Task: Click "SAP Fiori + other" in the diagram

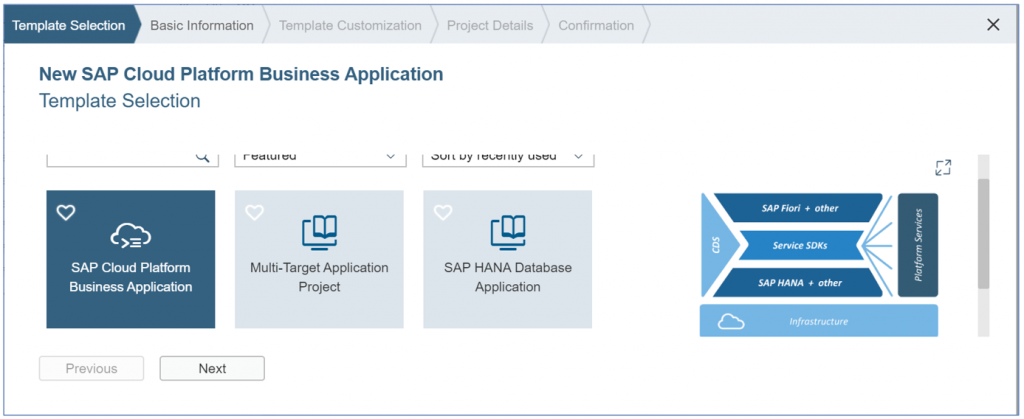Action: tap(799, 208)
